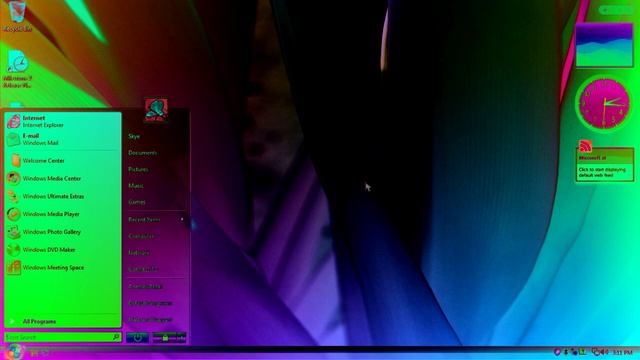
Task: Open Control Panel from Start menu
Action: 146,287
